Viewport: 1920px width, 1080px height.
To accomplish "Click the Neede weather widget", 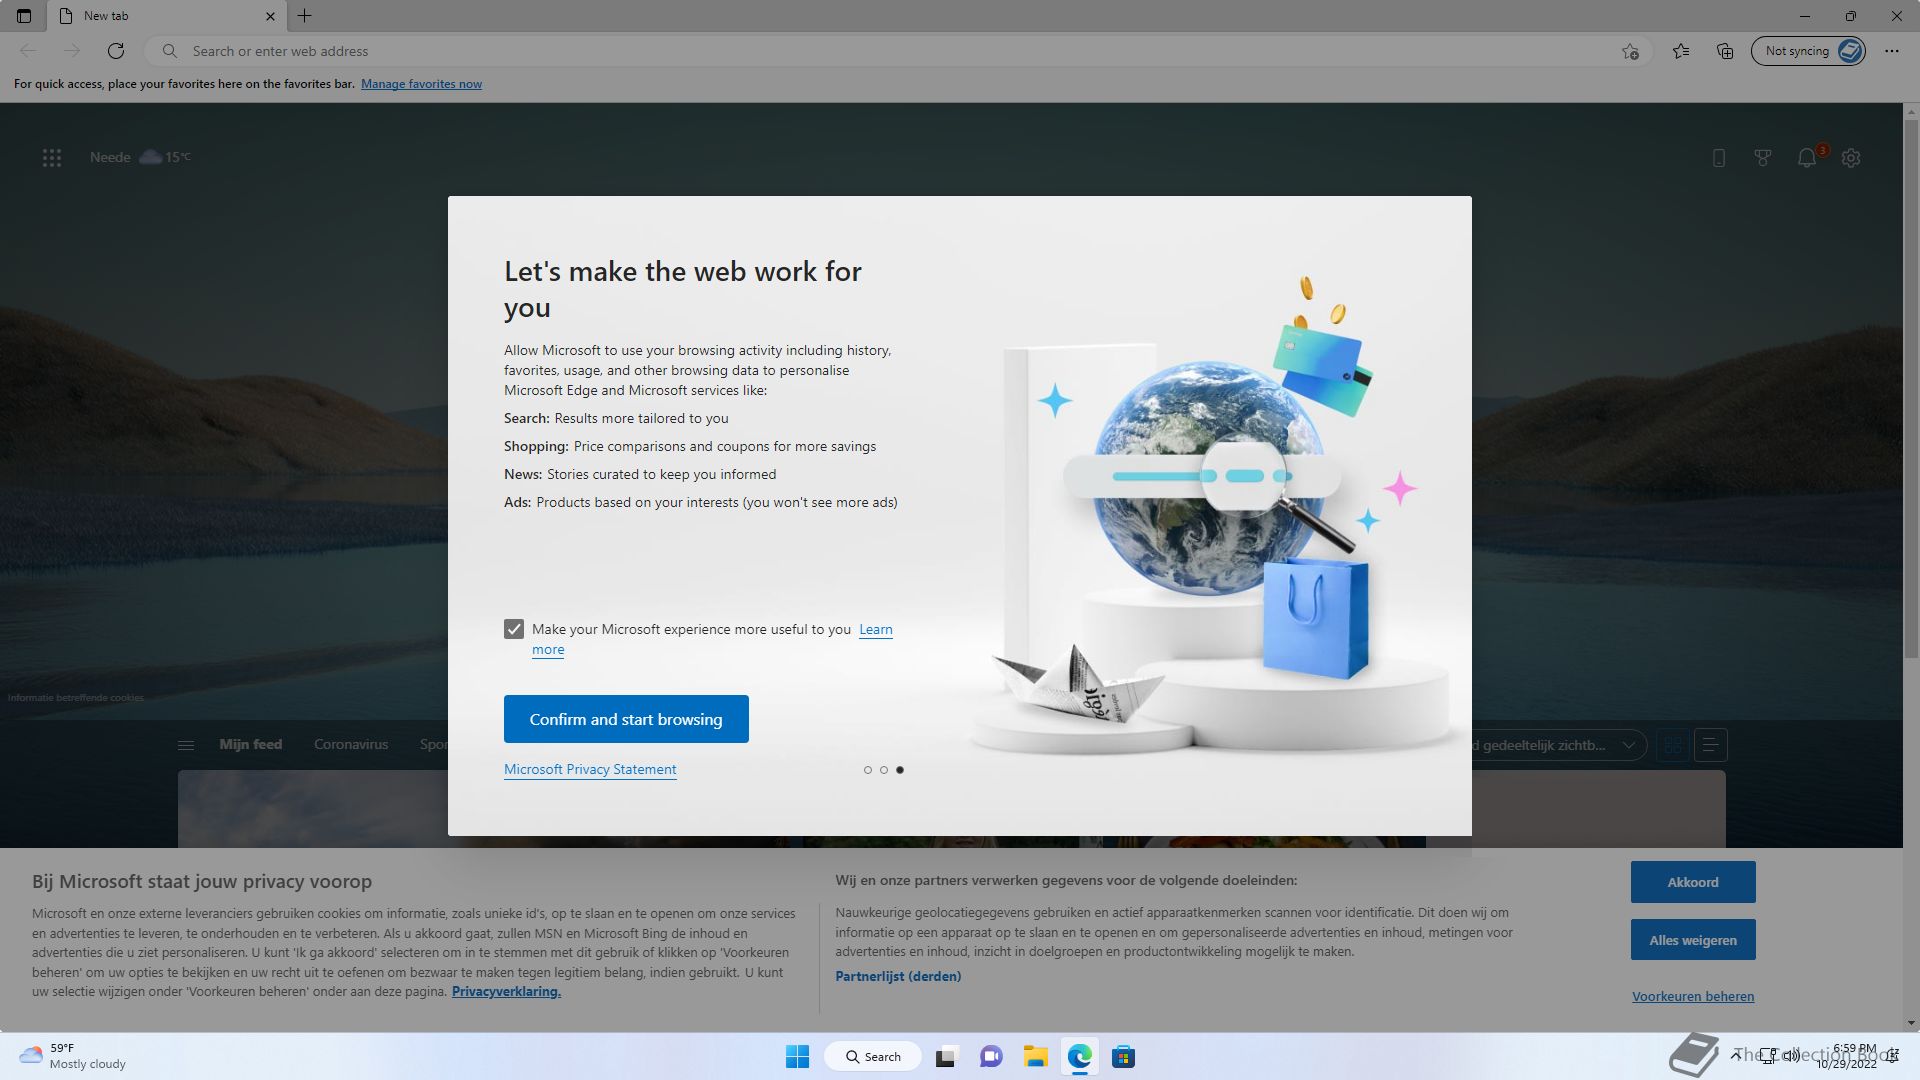I will (x=140, y=157).
